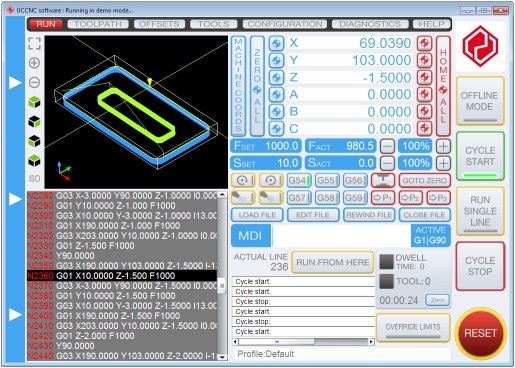515x368 pixels.
Task: Fit toolpath view with the bracket-frame icon
Action: (x=34, y=43)
